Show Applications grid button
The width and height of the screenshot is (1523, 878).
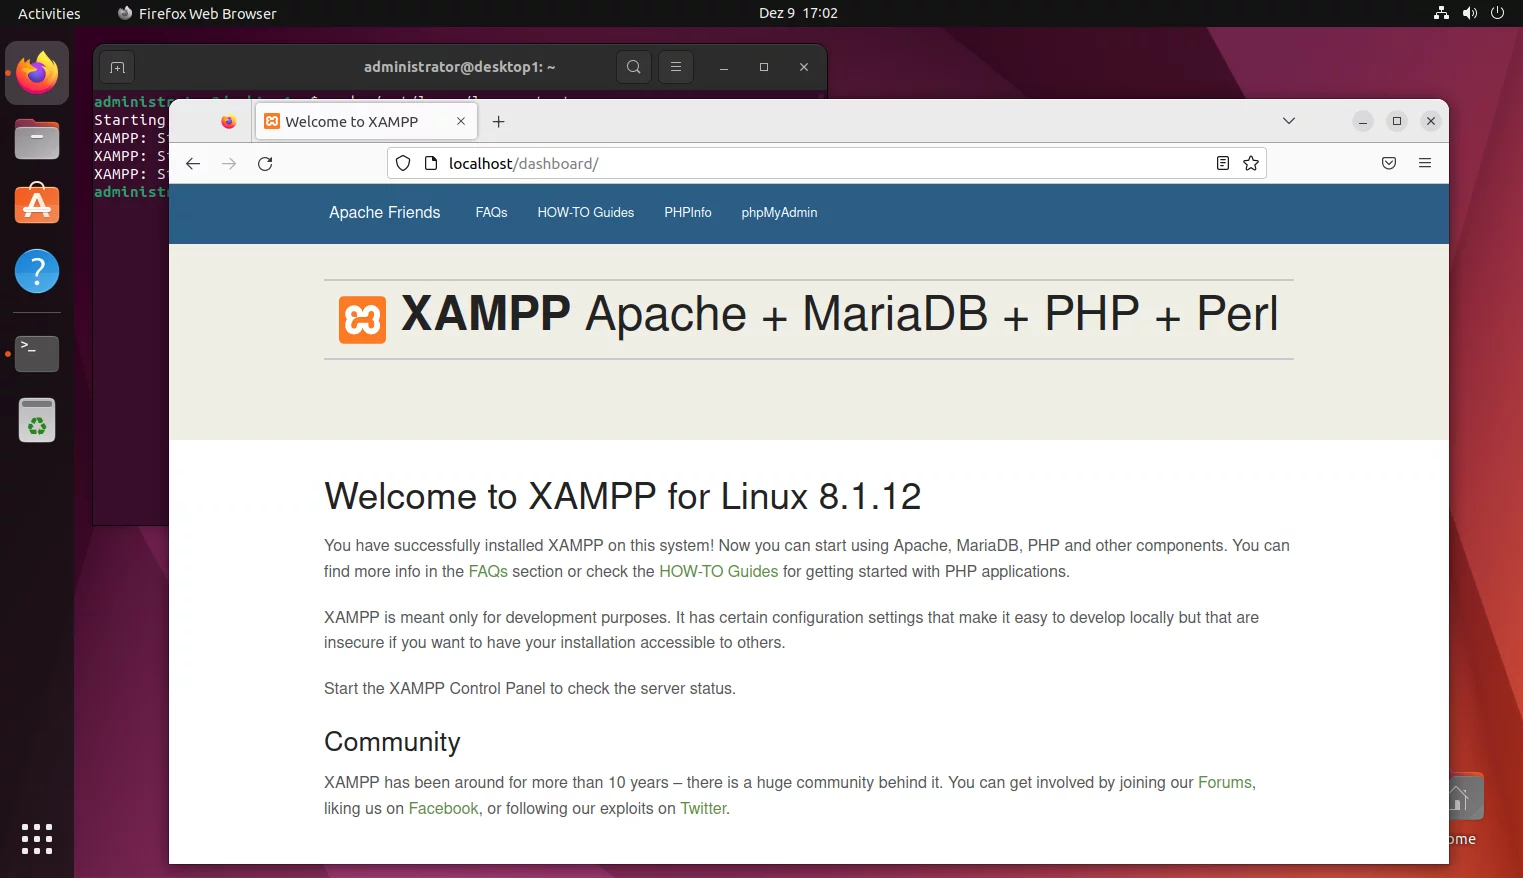tap(37, 839)
